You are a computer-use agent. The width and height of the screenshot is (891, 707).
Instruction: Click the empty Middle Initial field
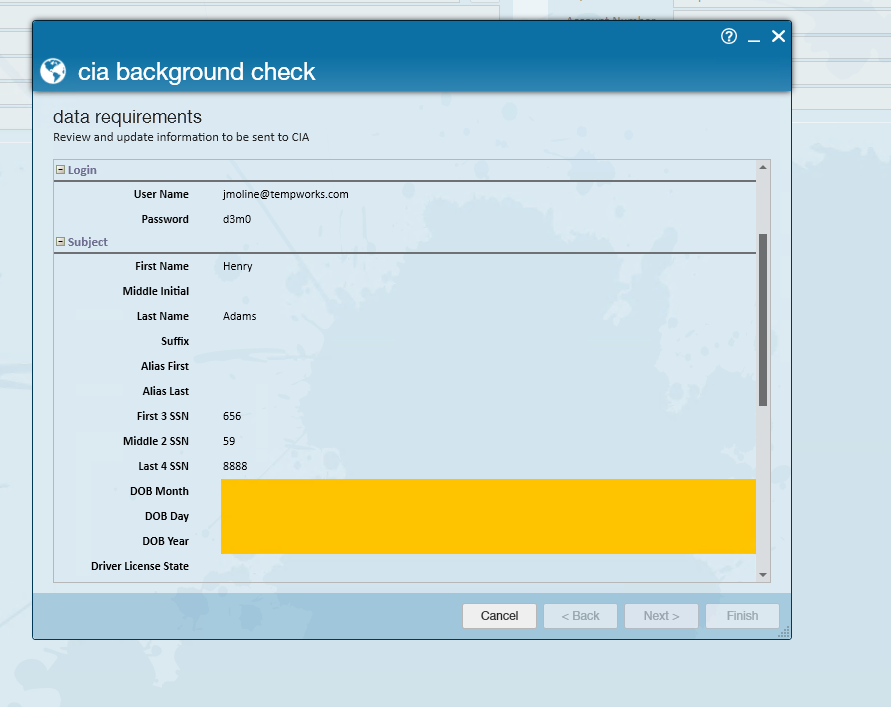489,291
